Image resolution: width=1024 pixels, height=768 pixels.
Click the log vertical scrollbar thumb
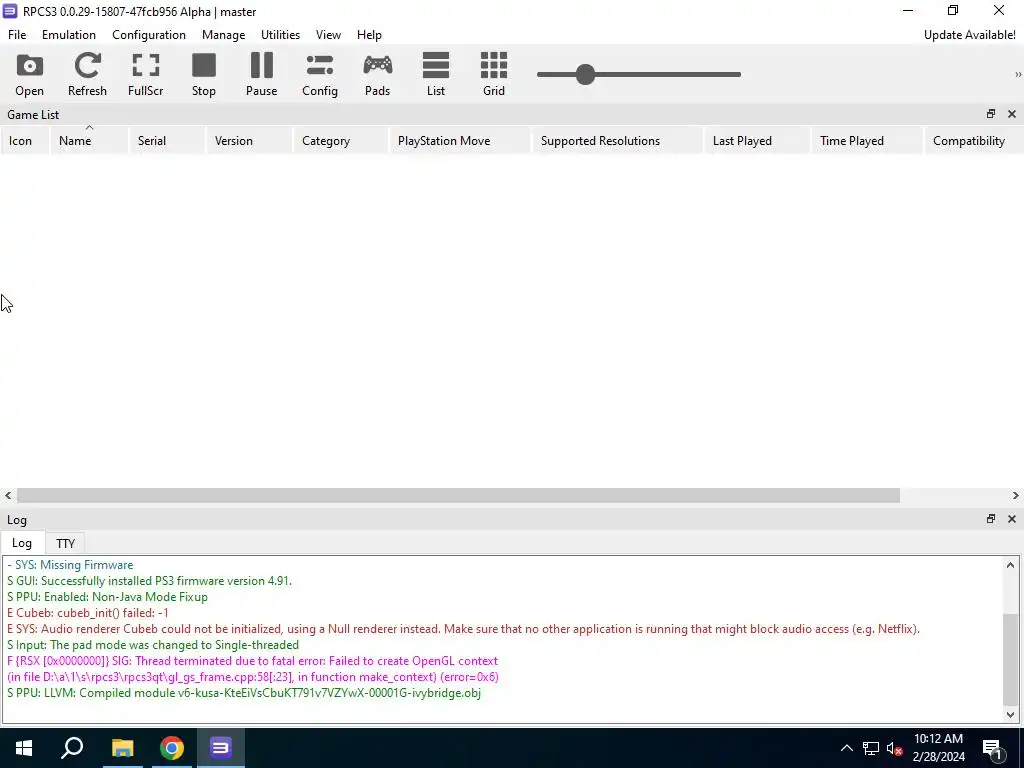click(x=1010, y=660)
